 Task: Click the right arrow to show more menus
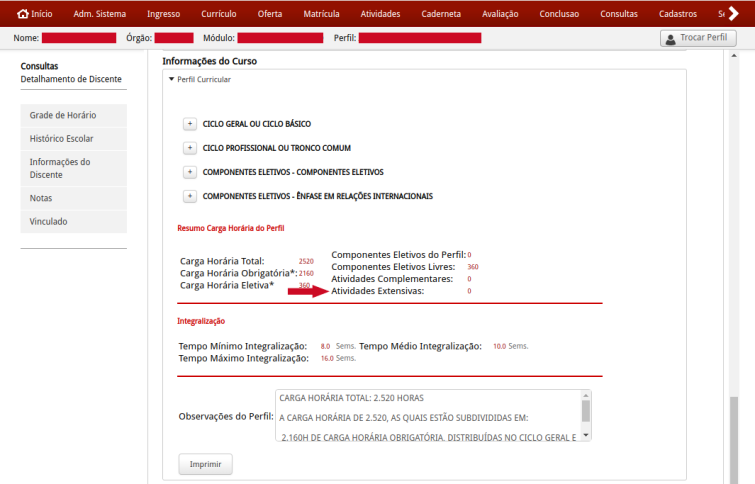(x=734, y=13)
